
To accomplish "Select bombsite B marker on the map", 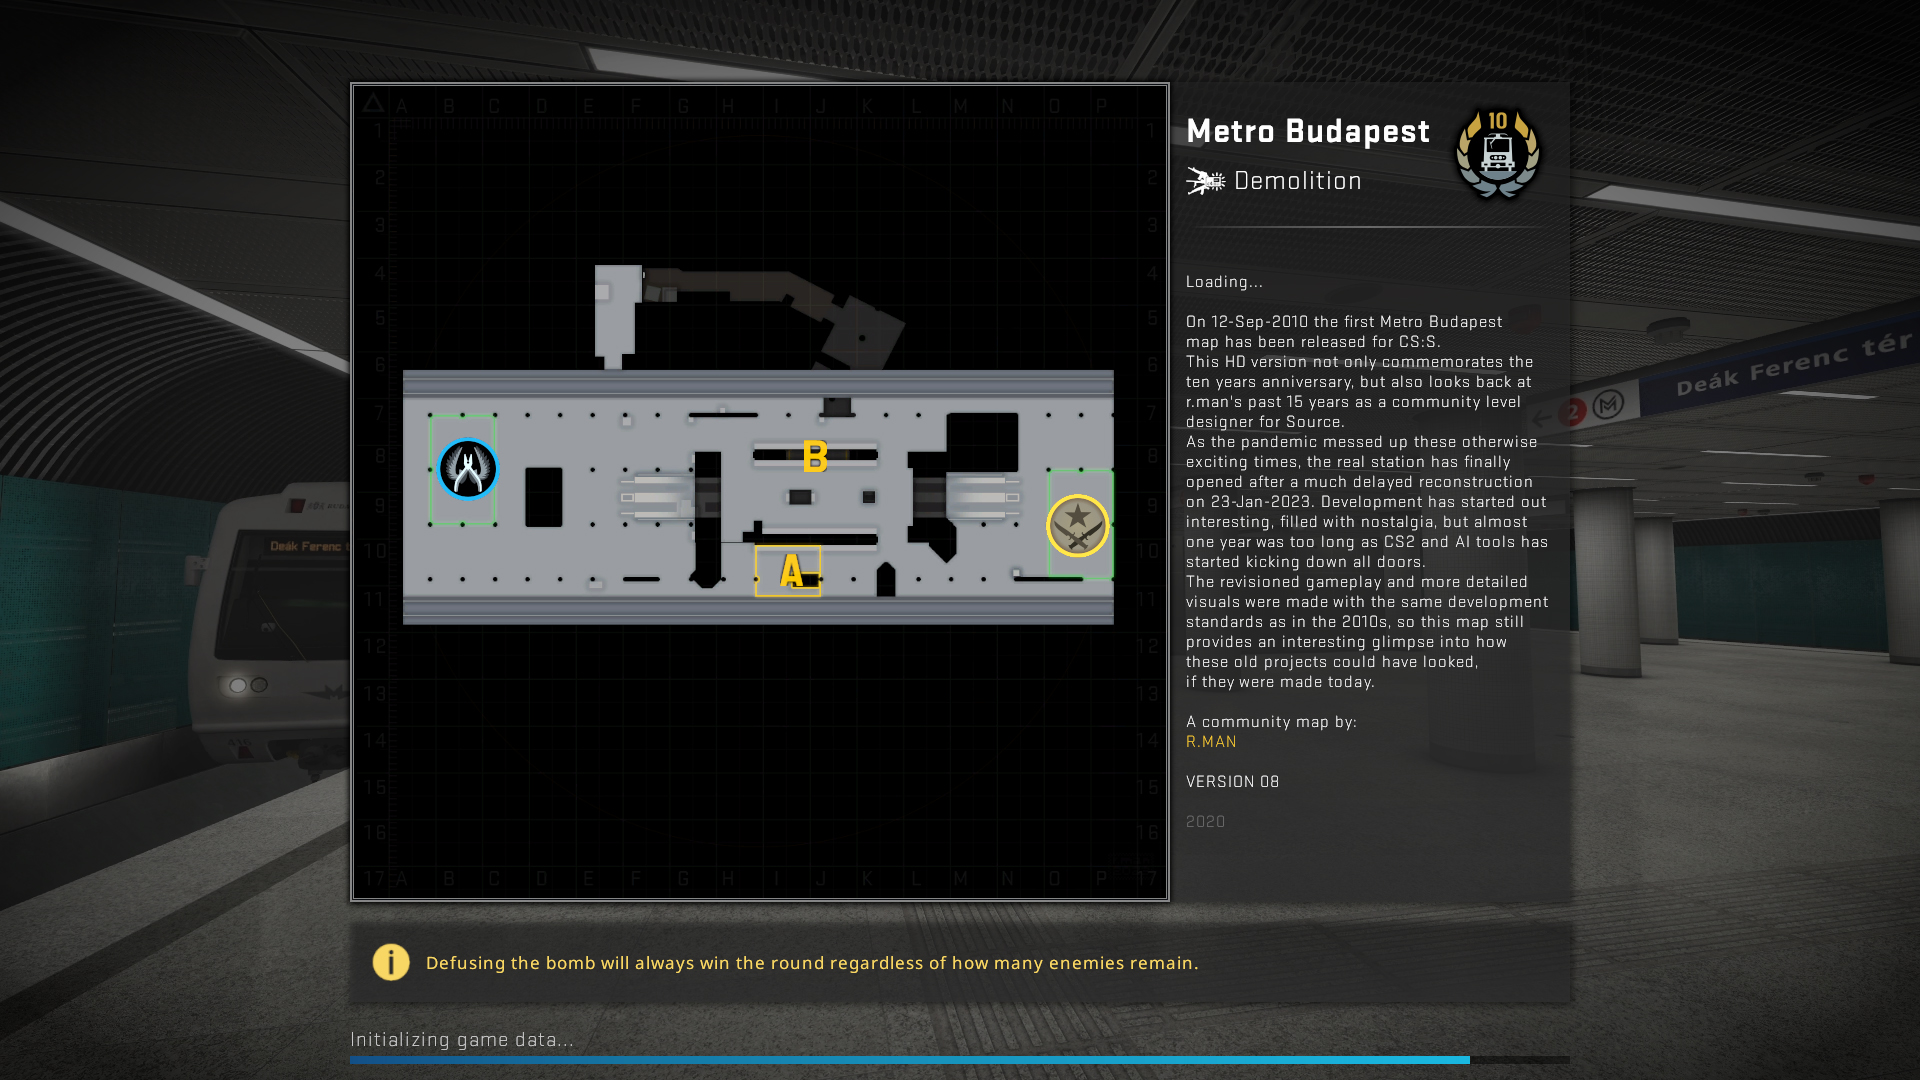I will point(815,457).
